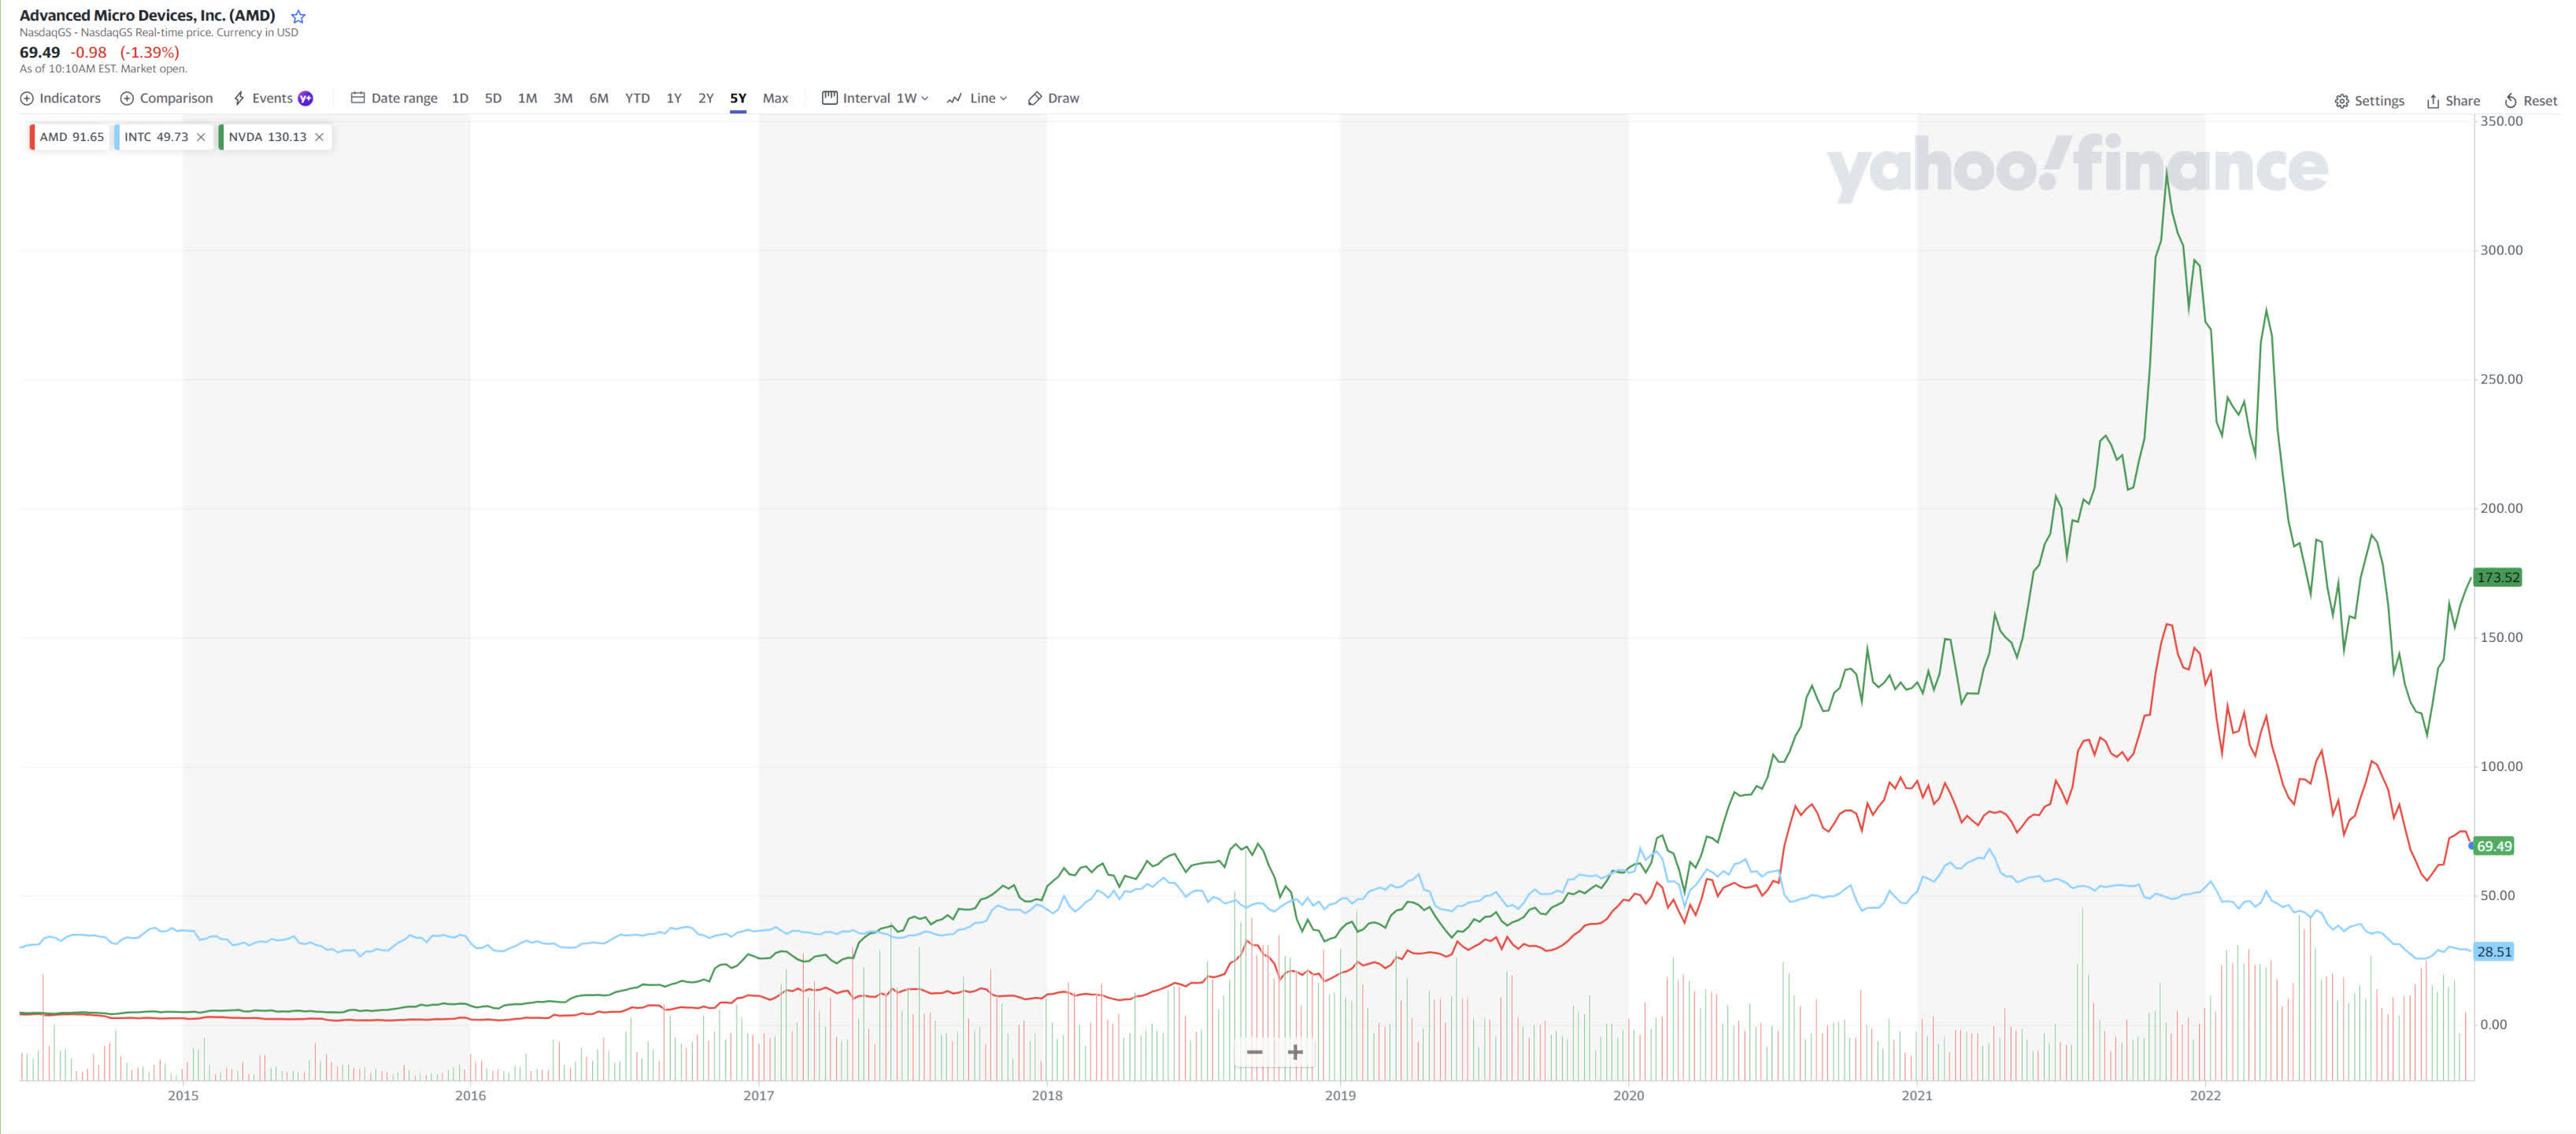Open chart Settings gear
The width and height of the screenshot is (2576, 1134).
click(2341, 101)
